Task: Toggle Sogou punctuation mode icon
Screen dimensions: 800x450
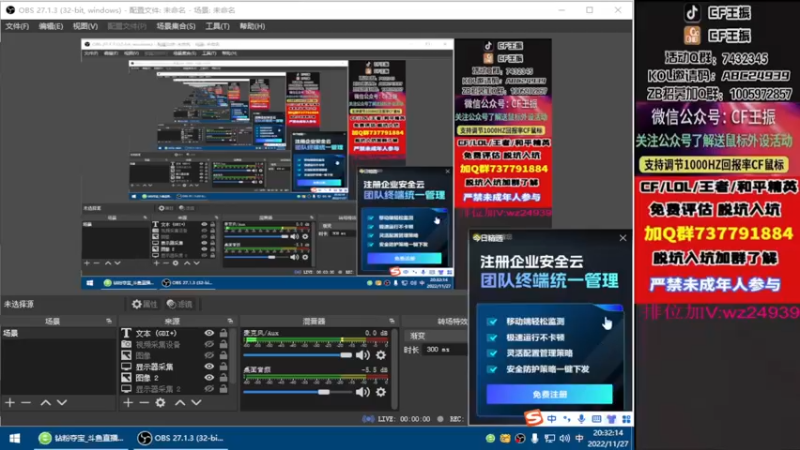Action: 567,419
